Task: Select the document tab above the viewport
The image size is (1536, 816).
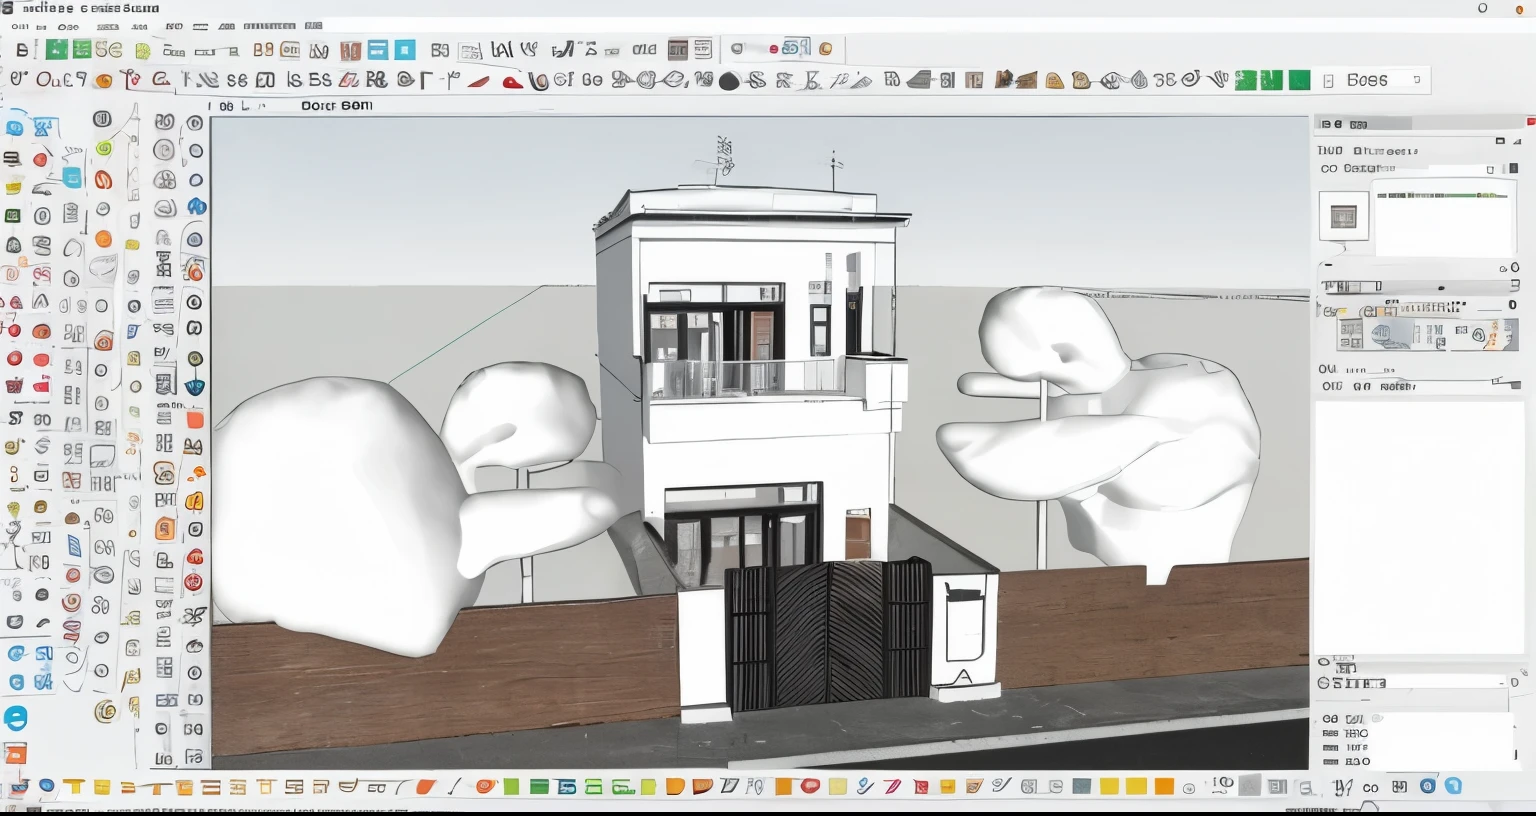Action: (336, 105)
